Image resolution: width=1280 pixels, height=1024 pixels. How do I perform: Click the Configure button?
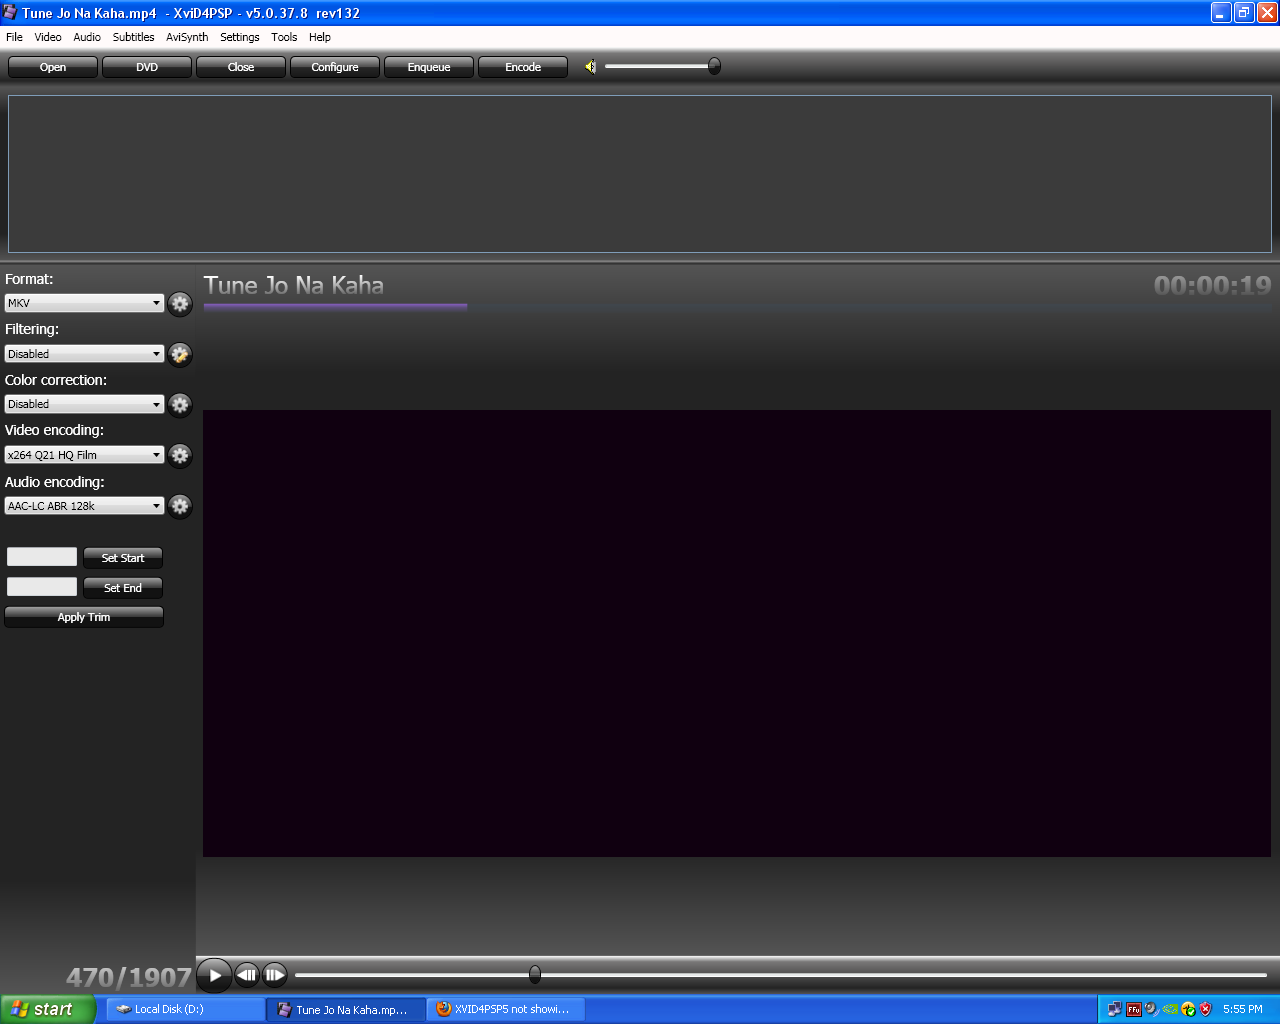coord(335,67)
